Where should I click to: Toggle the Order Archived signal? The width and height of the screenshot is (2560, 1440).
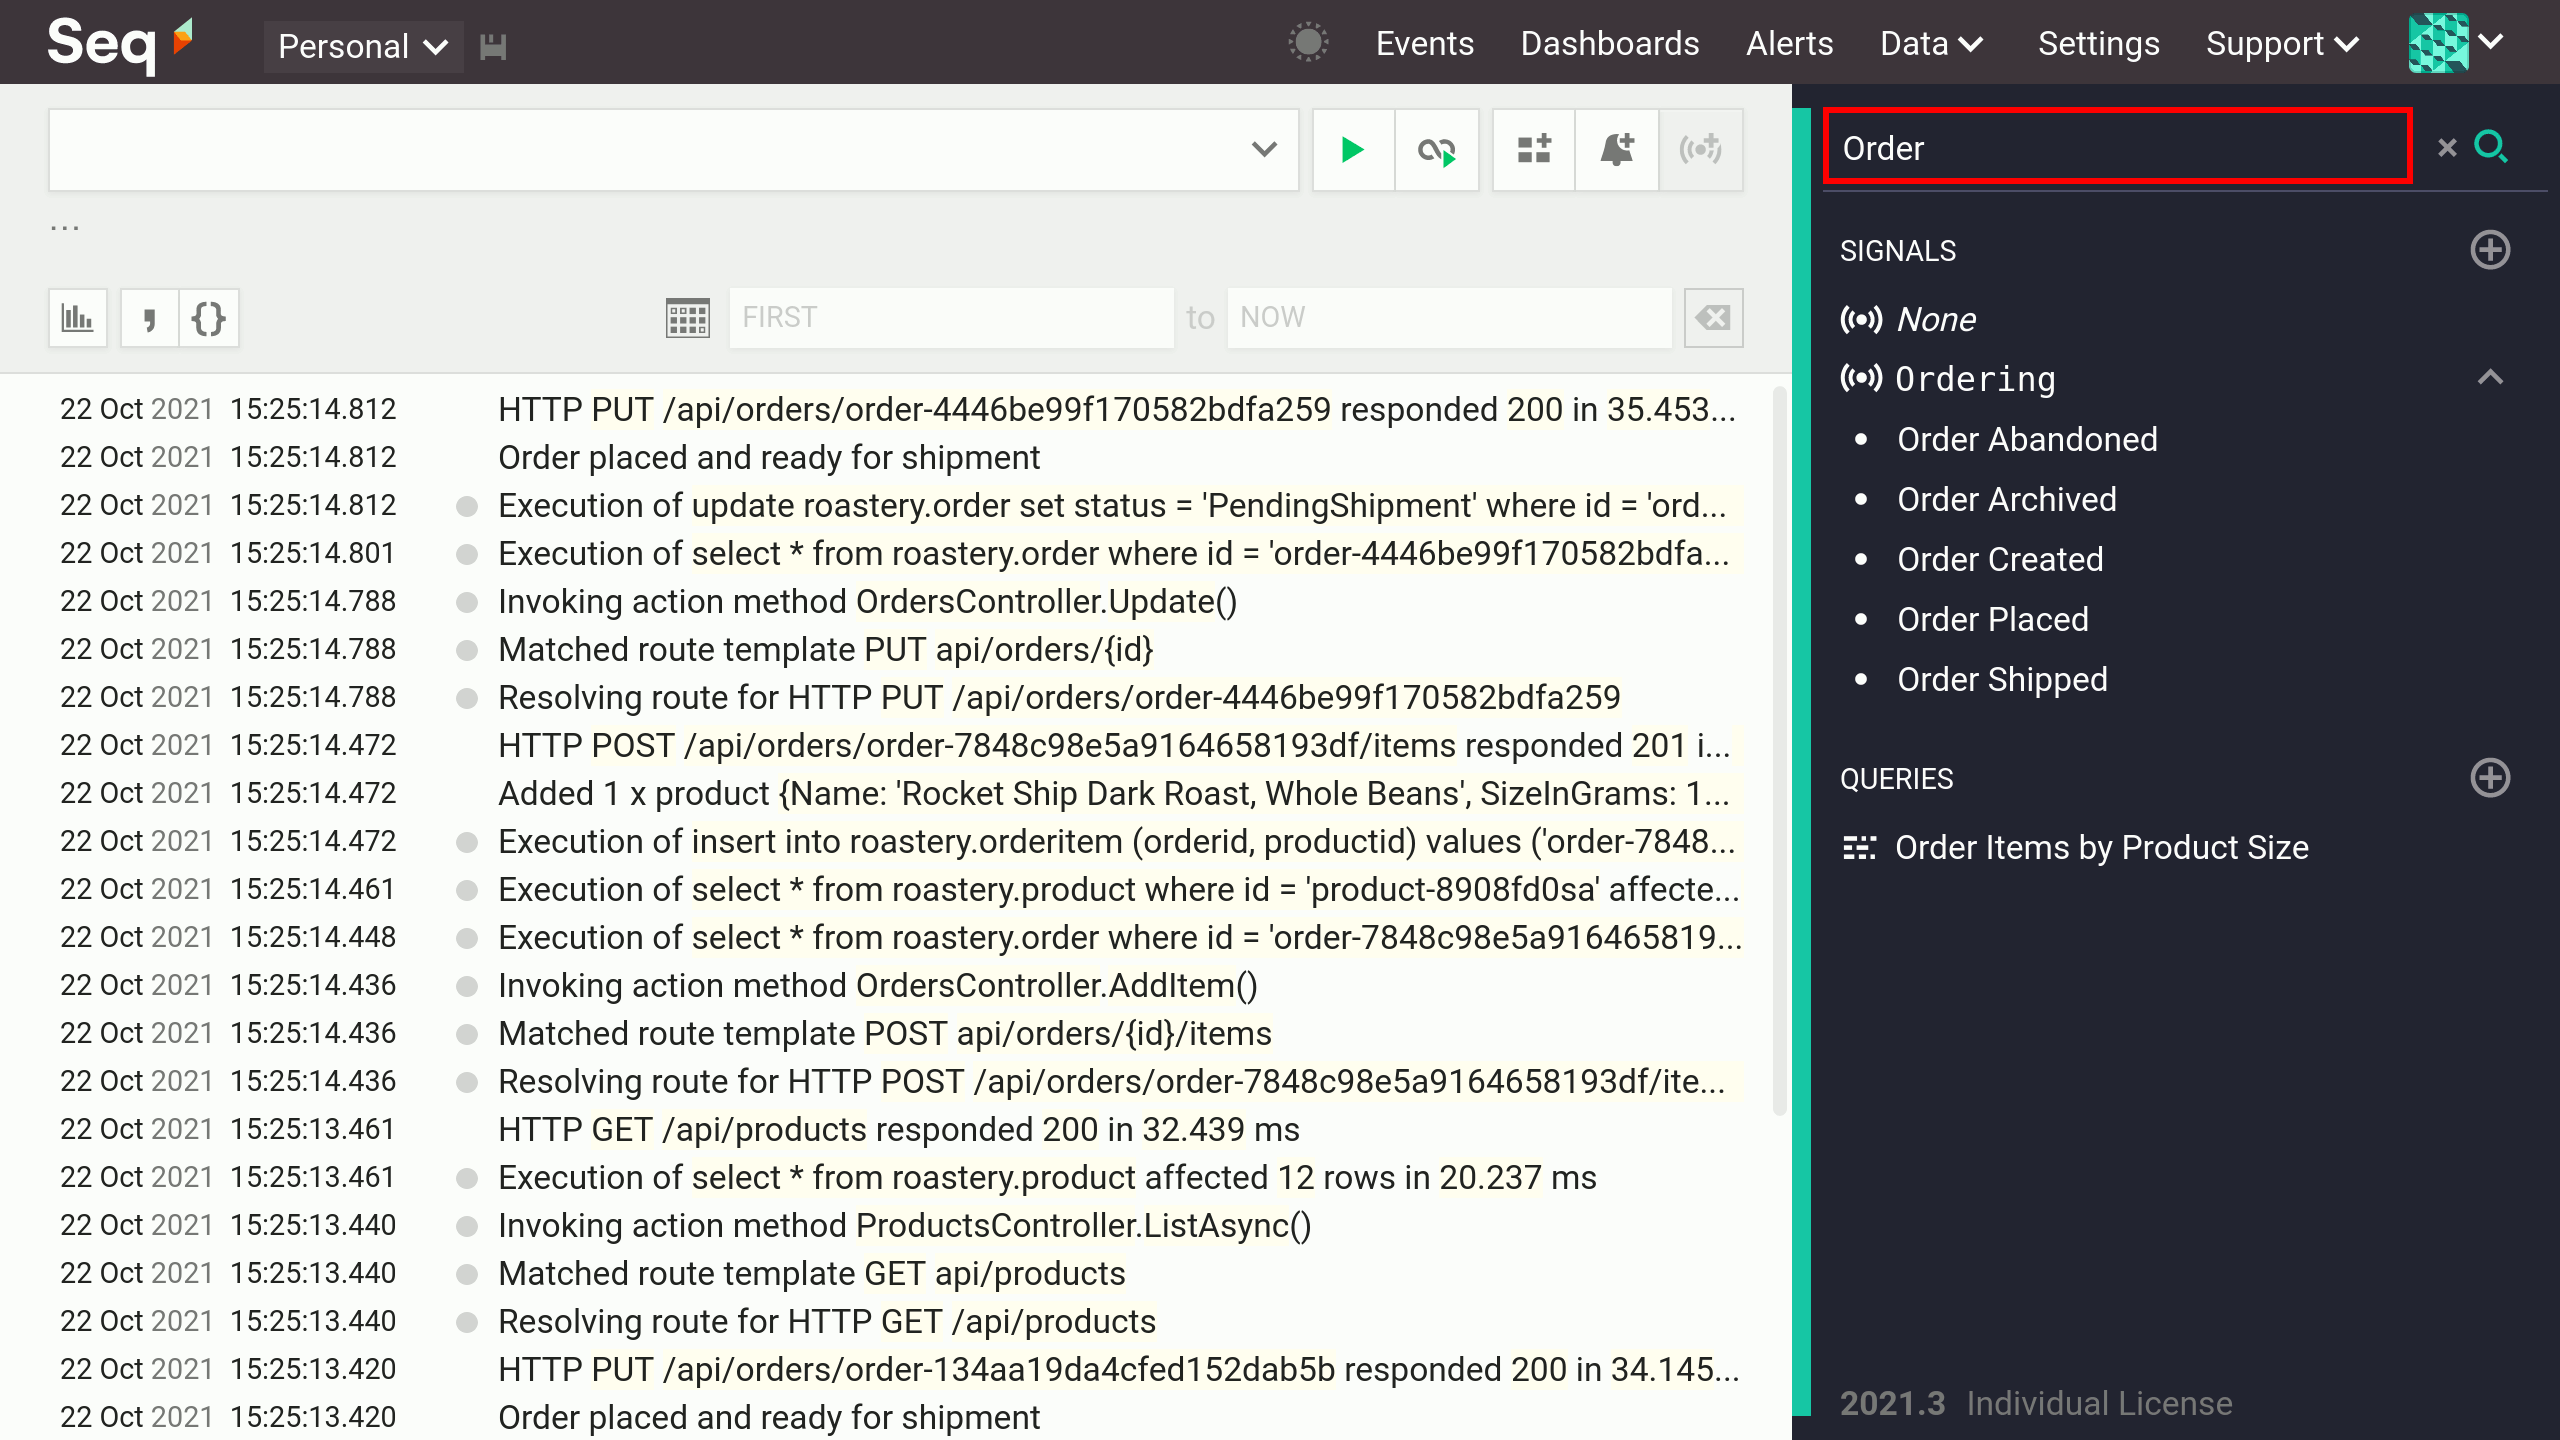click(x=2007, y=499)
